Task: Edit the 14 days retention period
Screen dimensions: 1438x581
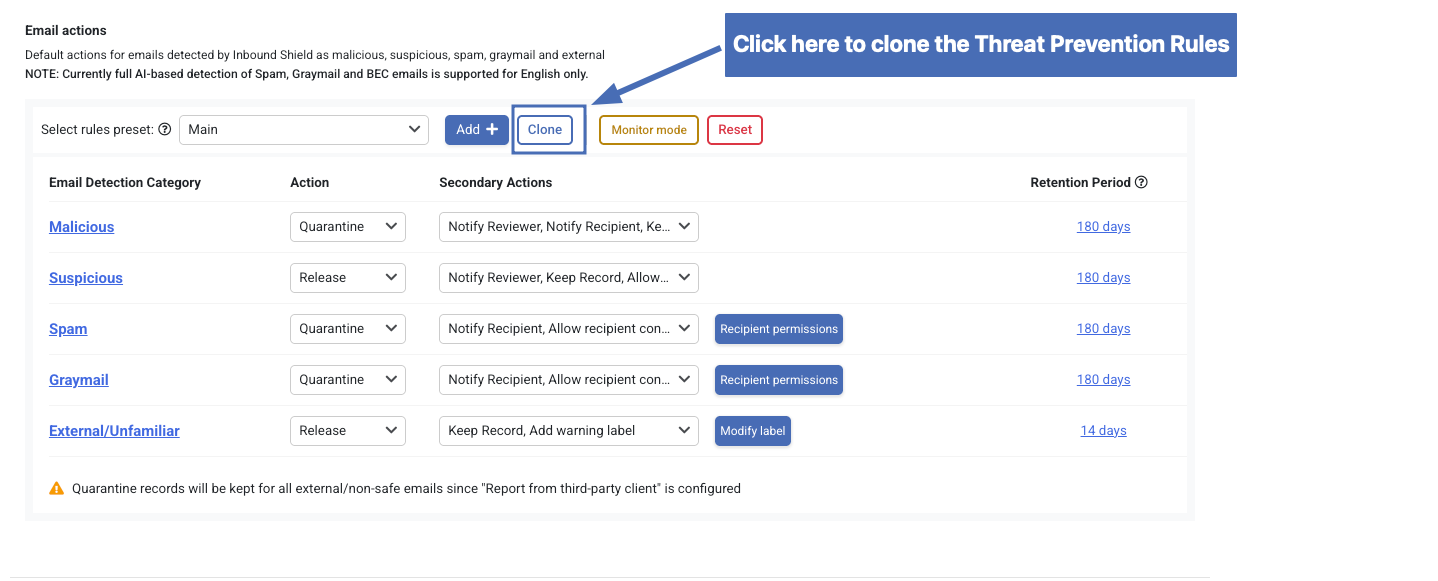Action: [1104, 431]
